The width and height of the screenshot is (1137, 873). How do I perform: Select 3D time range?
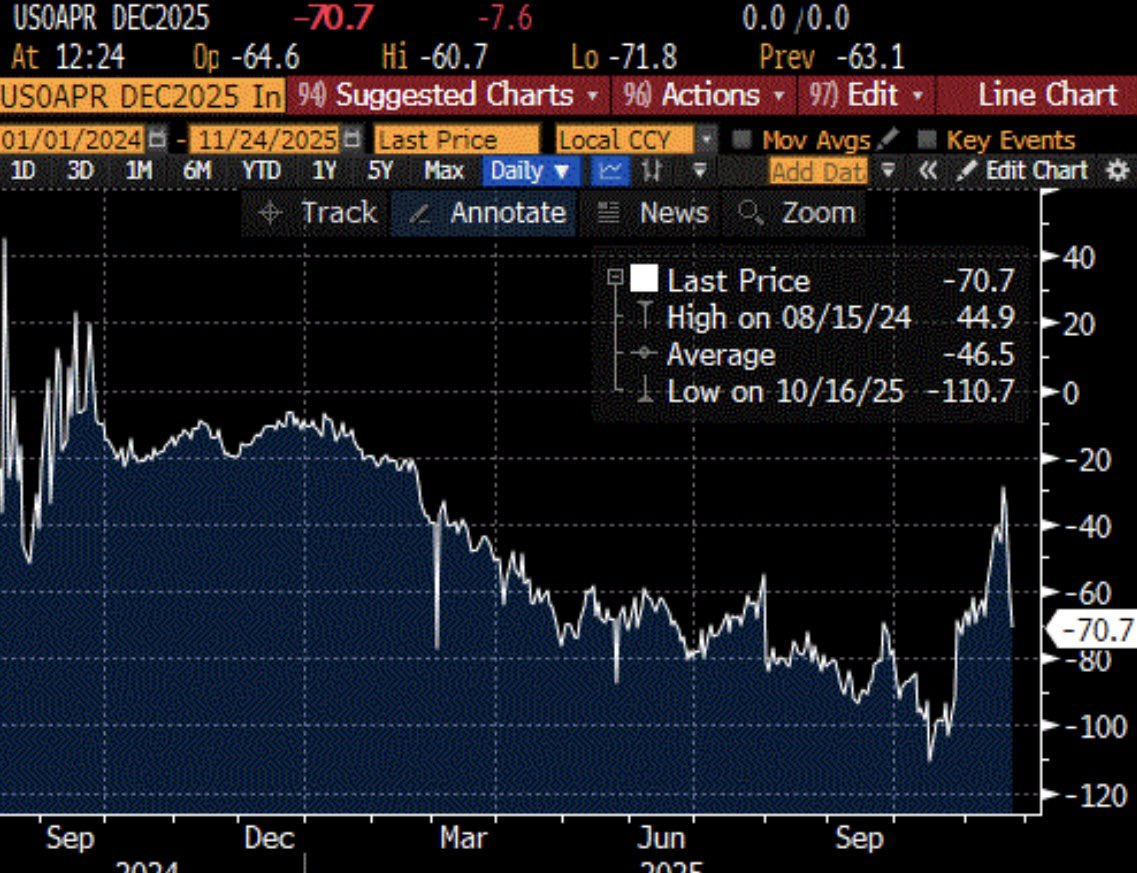[x=80, y=171]
